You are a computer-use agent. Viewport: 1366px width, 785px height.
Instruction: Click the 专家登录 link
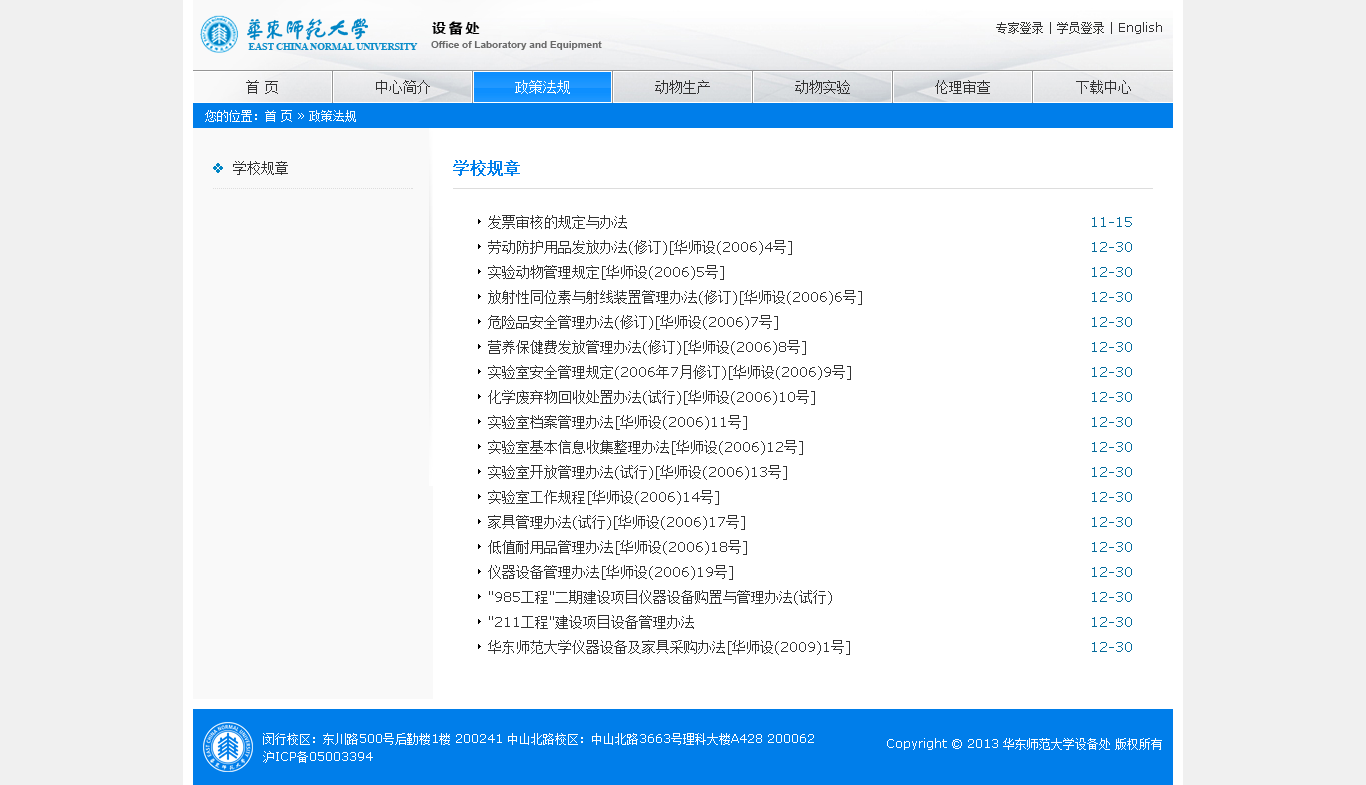(x=1019, y=28)
